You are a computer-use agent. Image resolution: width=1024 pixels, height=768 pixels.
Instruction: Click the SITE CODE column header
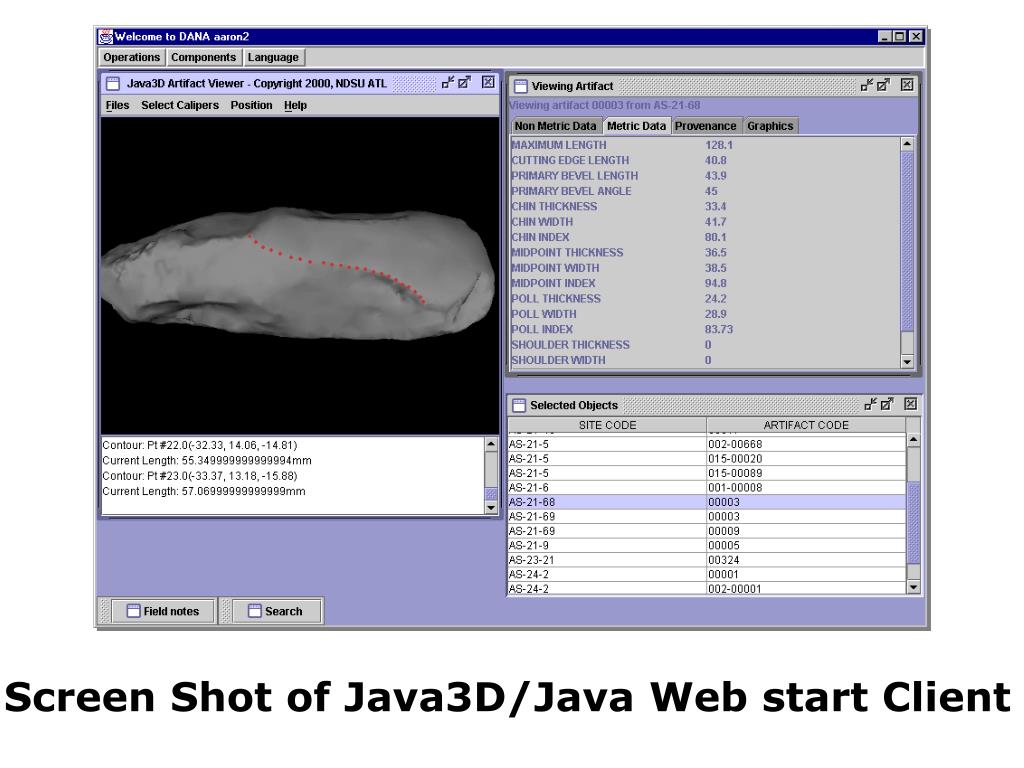[x=607, y=425]
